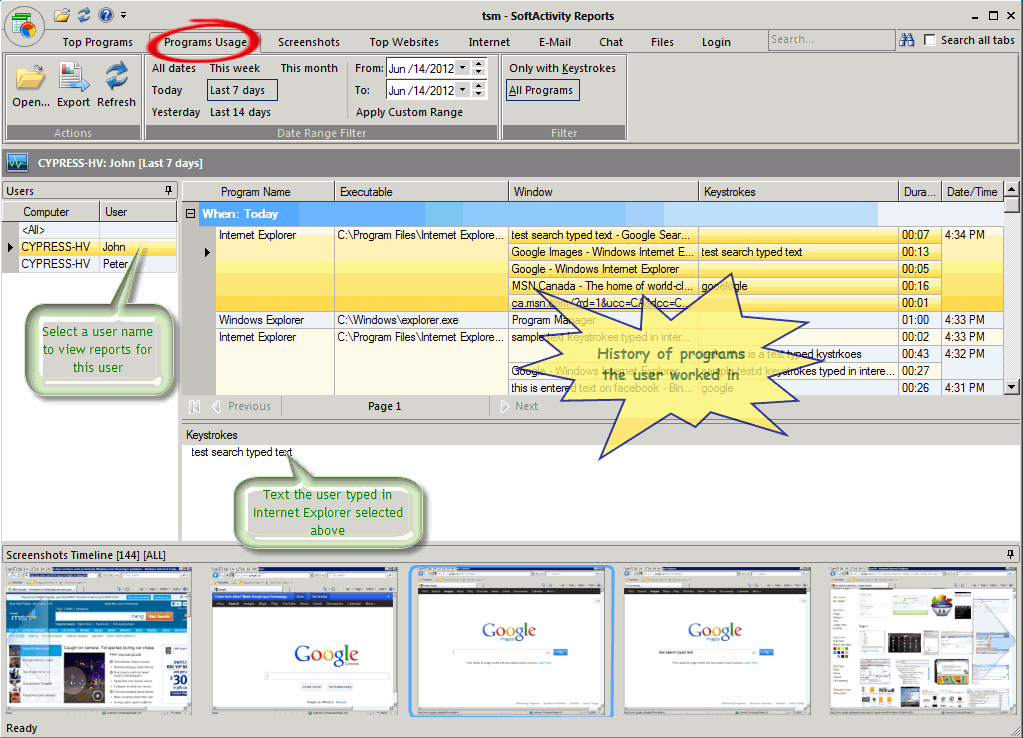Open the From date calendar dropdown
Screen dimensions: 1023x738
463,68
